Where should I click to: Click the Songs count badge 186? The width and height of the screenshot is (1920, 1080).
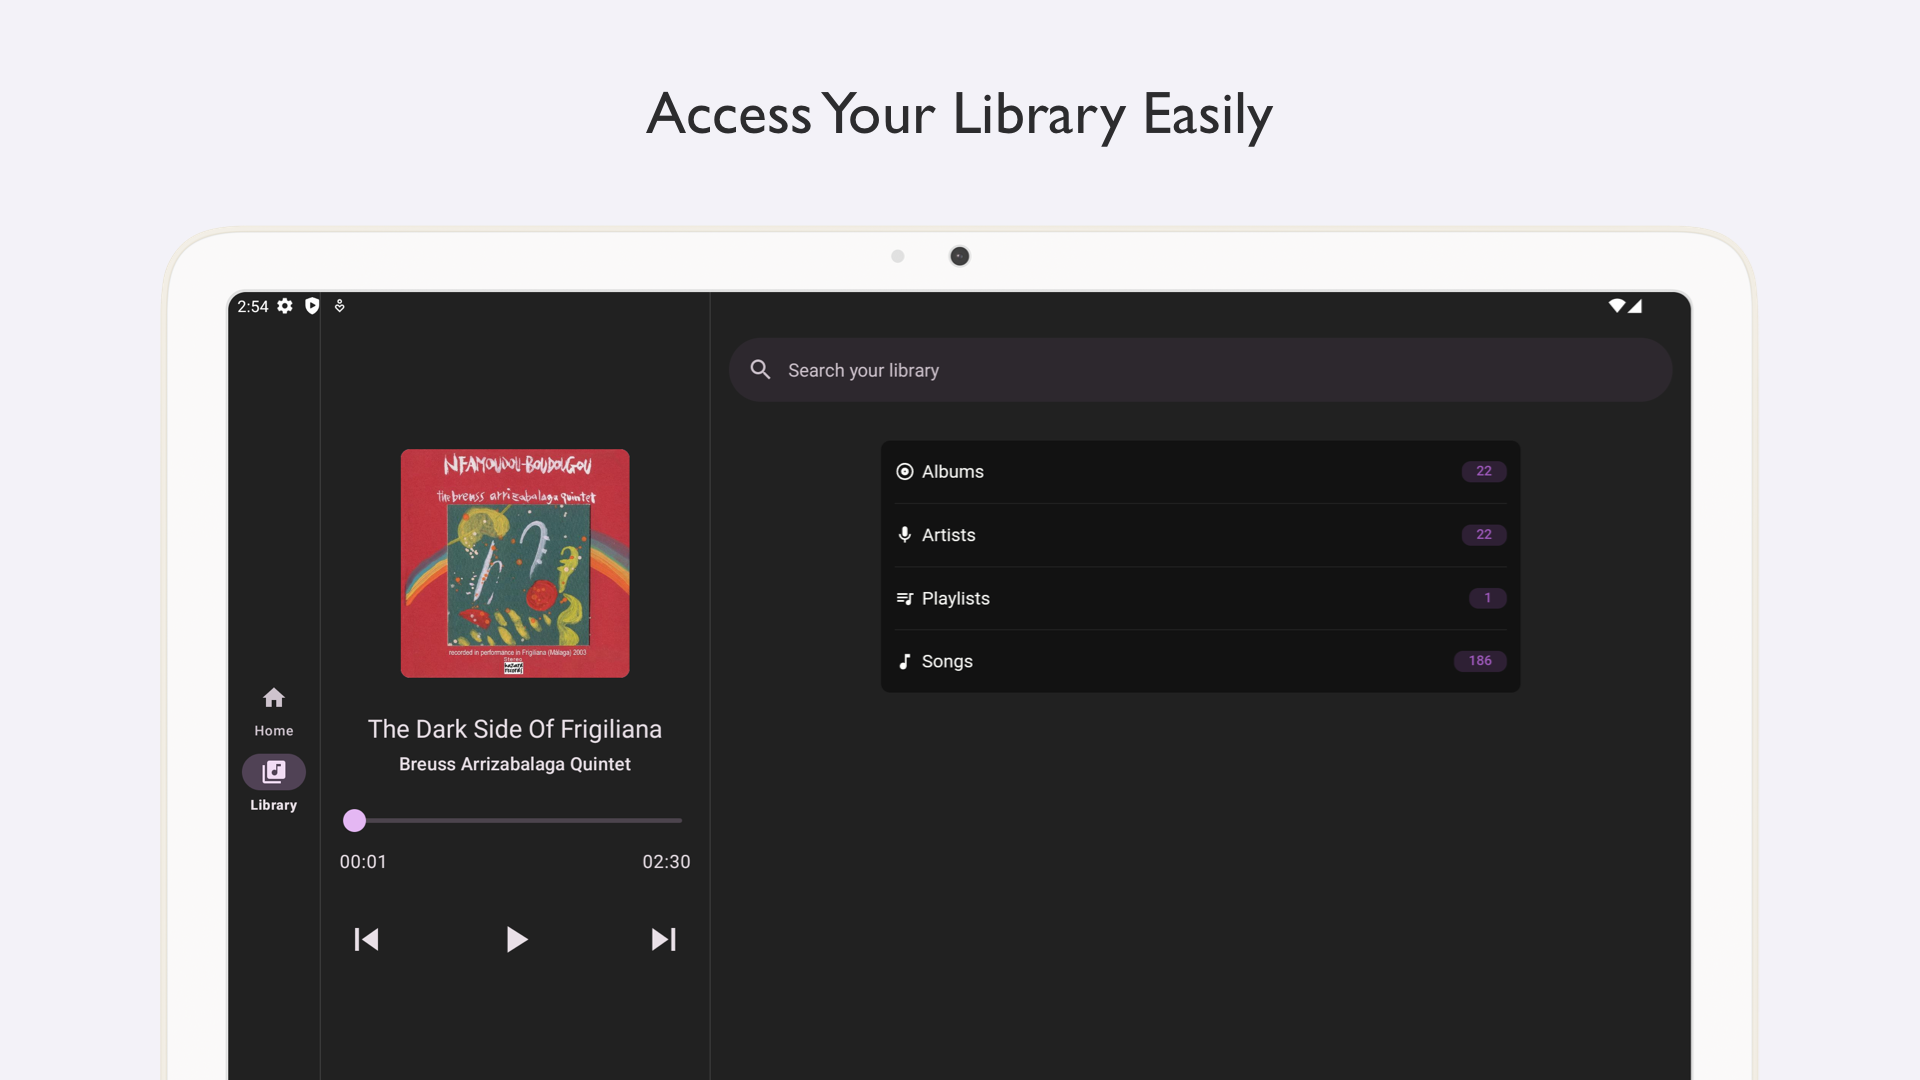tap(1480, 661)
